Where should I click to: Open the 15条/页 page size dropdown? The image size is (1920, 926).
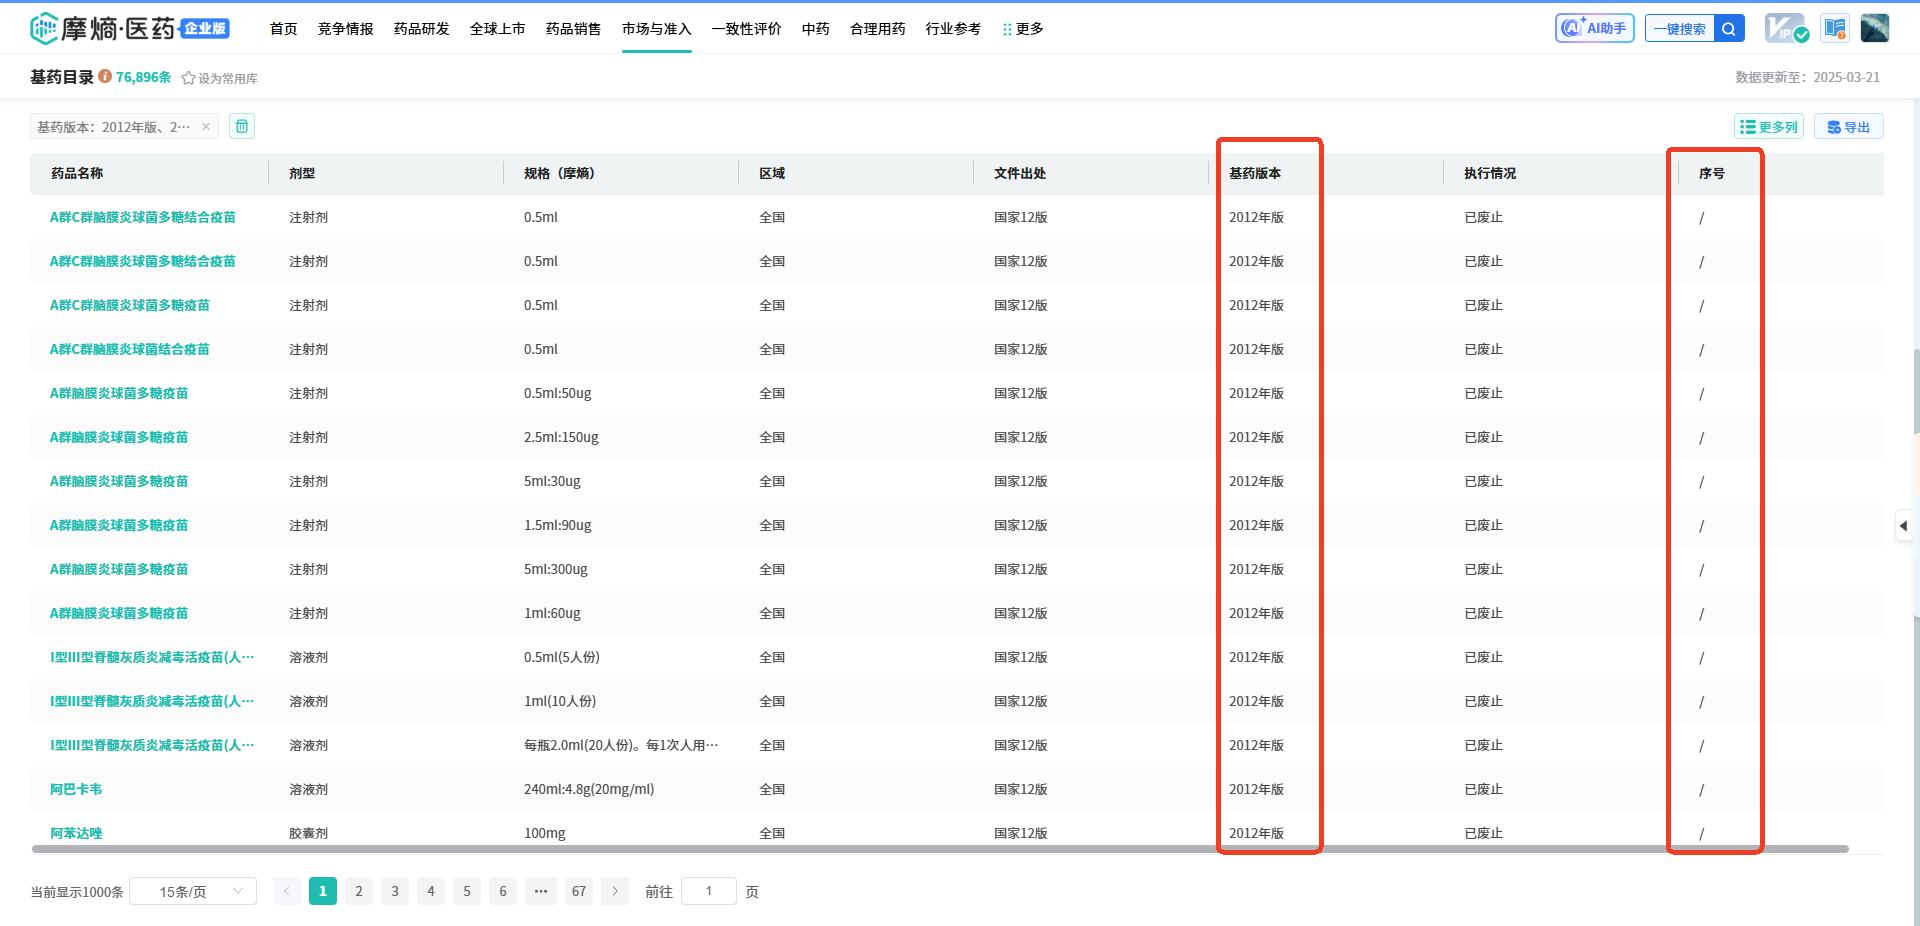point(193,891)
